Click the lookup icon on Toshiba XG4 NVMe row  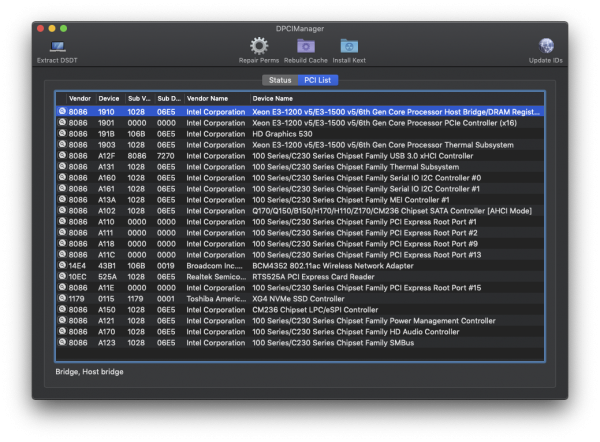tap(62, 298)
